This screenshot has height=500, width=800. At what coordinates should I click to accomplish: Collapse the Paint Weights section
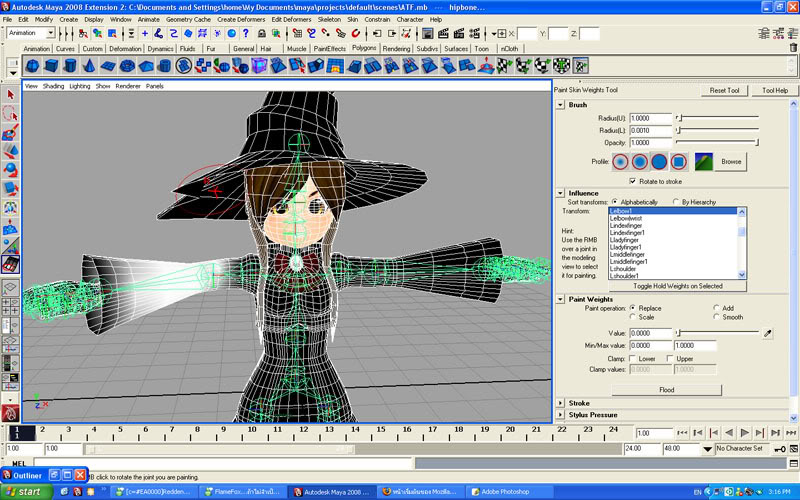(x=560, y=299)
